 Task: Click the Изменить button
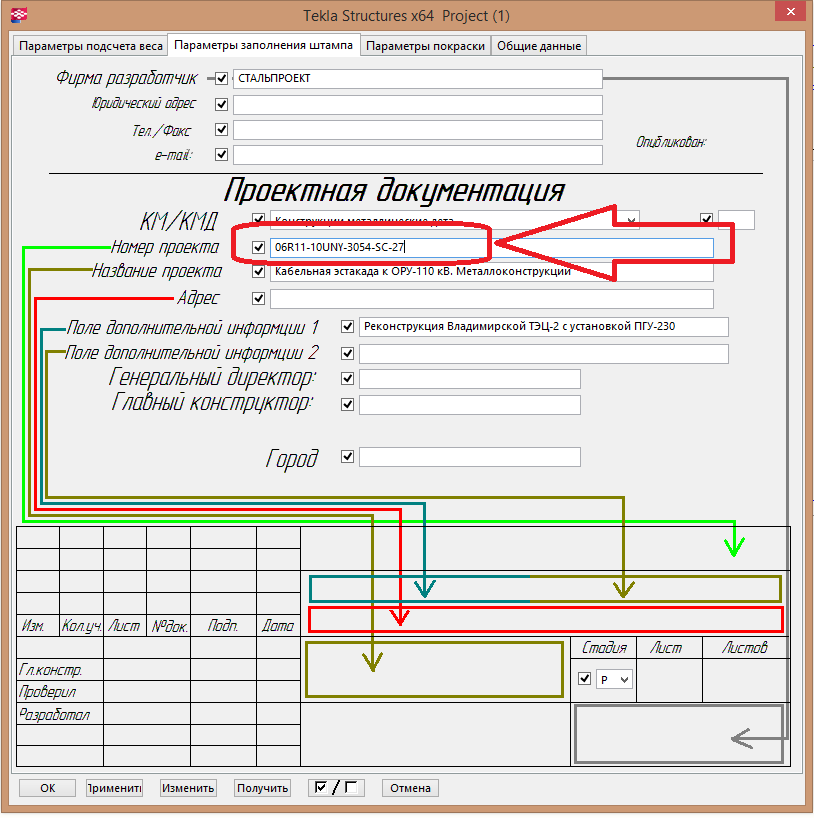click(188, 788)
